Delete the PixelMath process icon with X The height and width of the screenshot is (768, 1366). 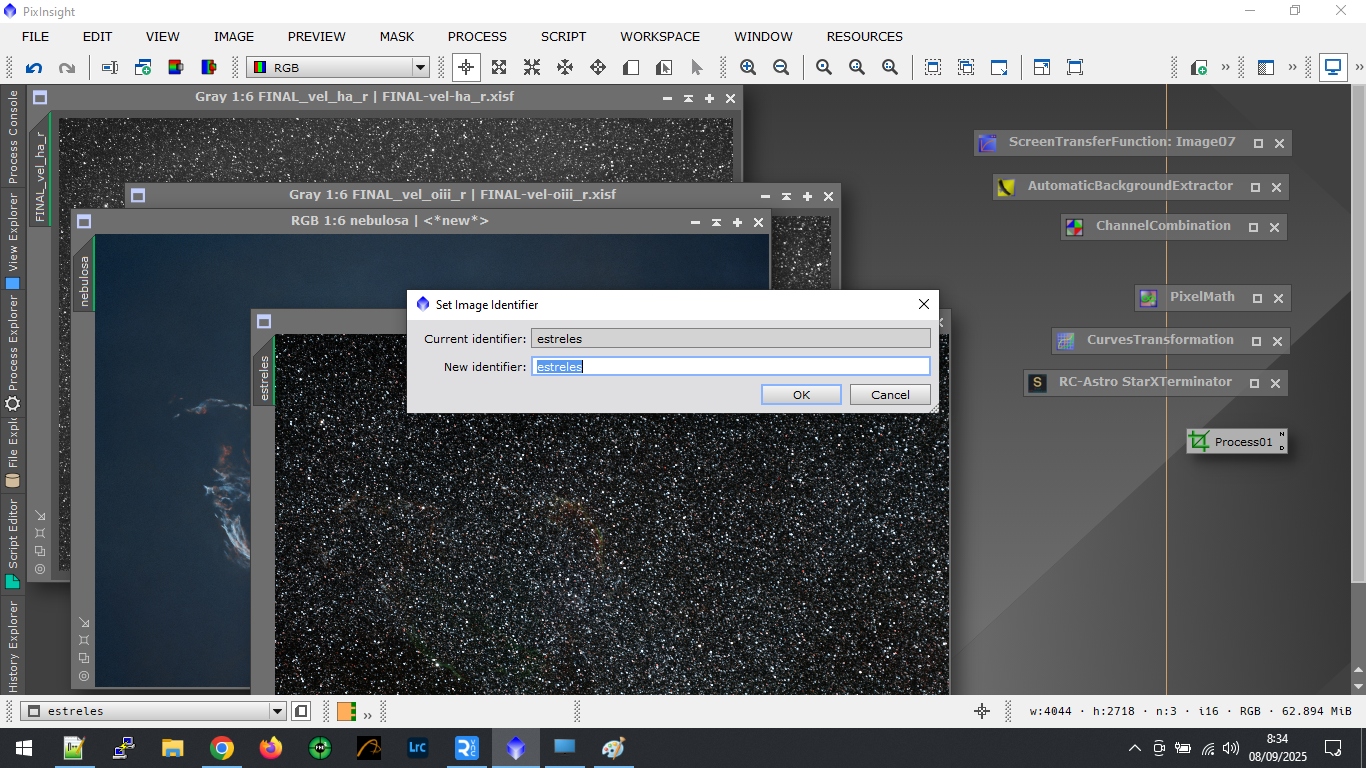pos(1277,298)
